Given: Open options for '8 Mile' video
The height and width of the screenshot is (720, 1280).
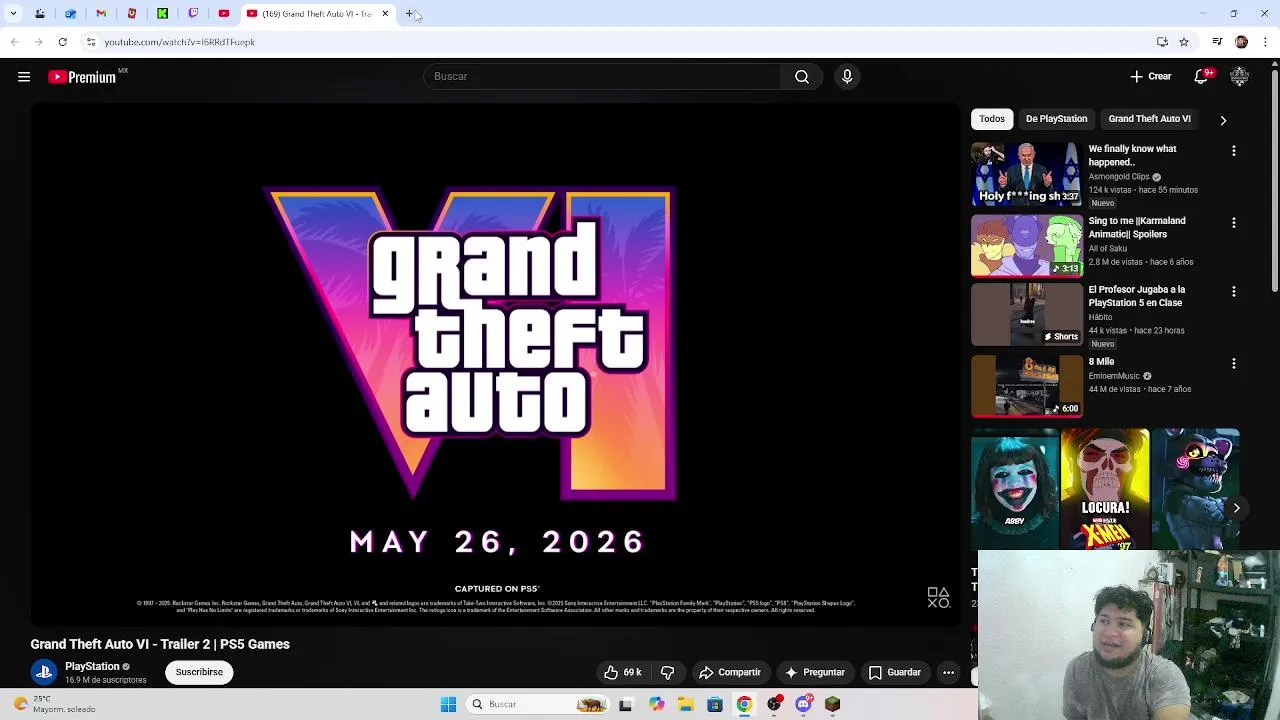Looking at the screenshot, I should [1233, 364].
